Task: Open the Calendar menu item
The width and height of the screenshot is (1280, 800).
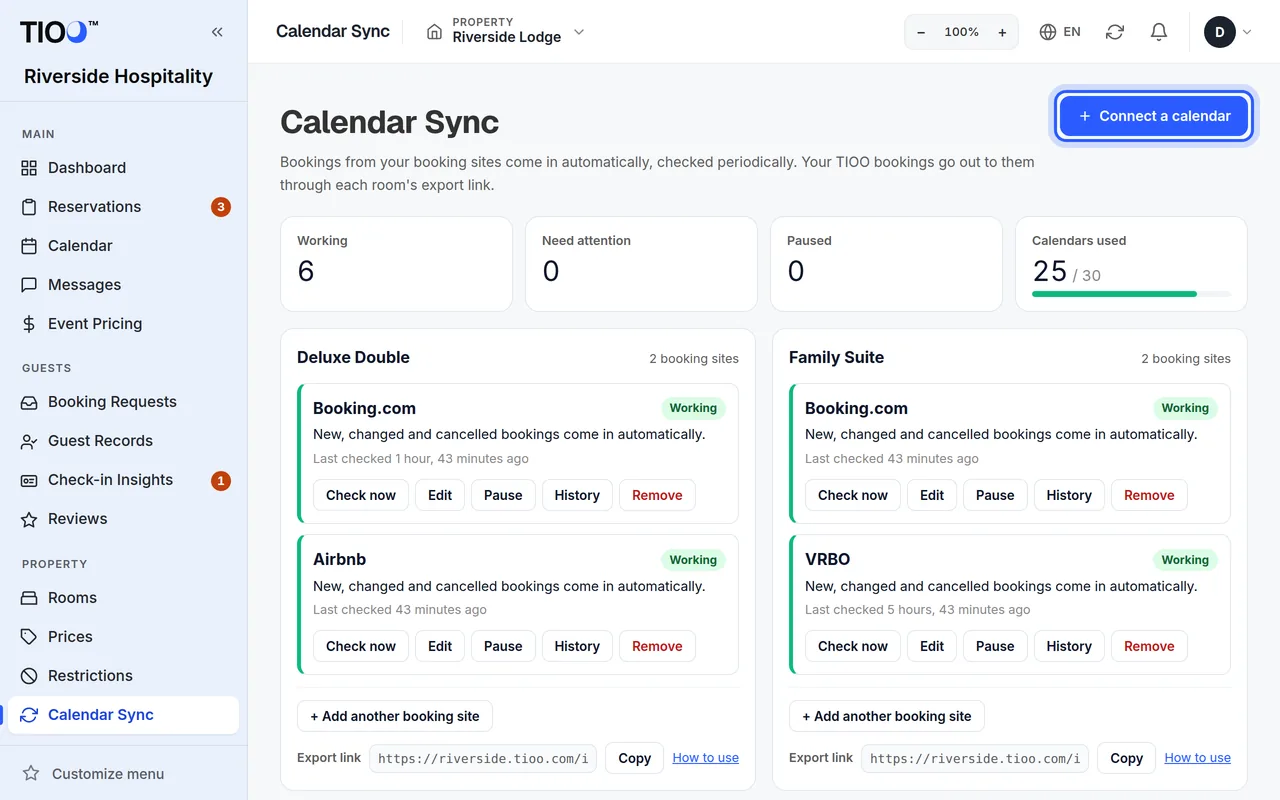Action: (x=123, y=246)
